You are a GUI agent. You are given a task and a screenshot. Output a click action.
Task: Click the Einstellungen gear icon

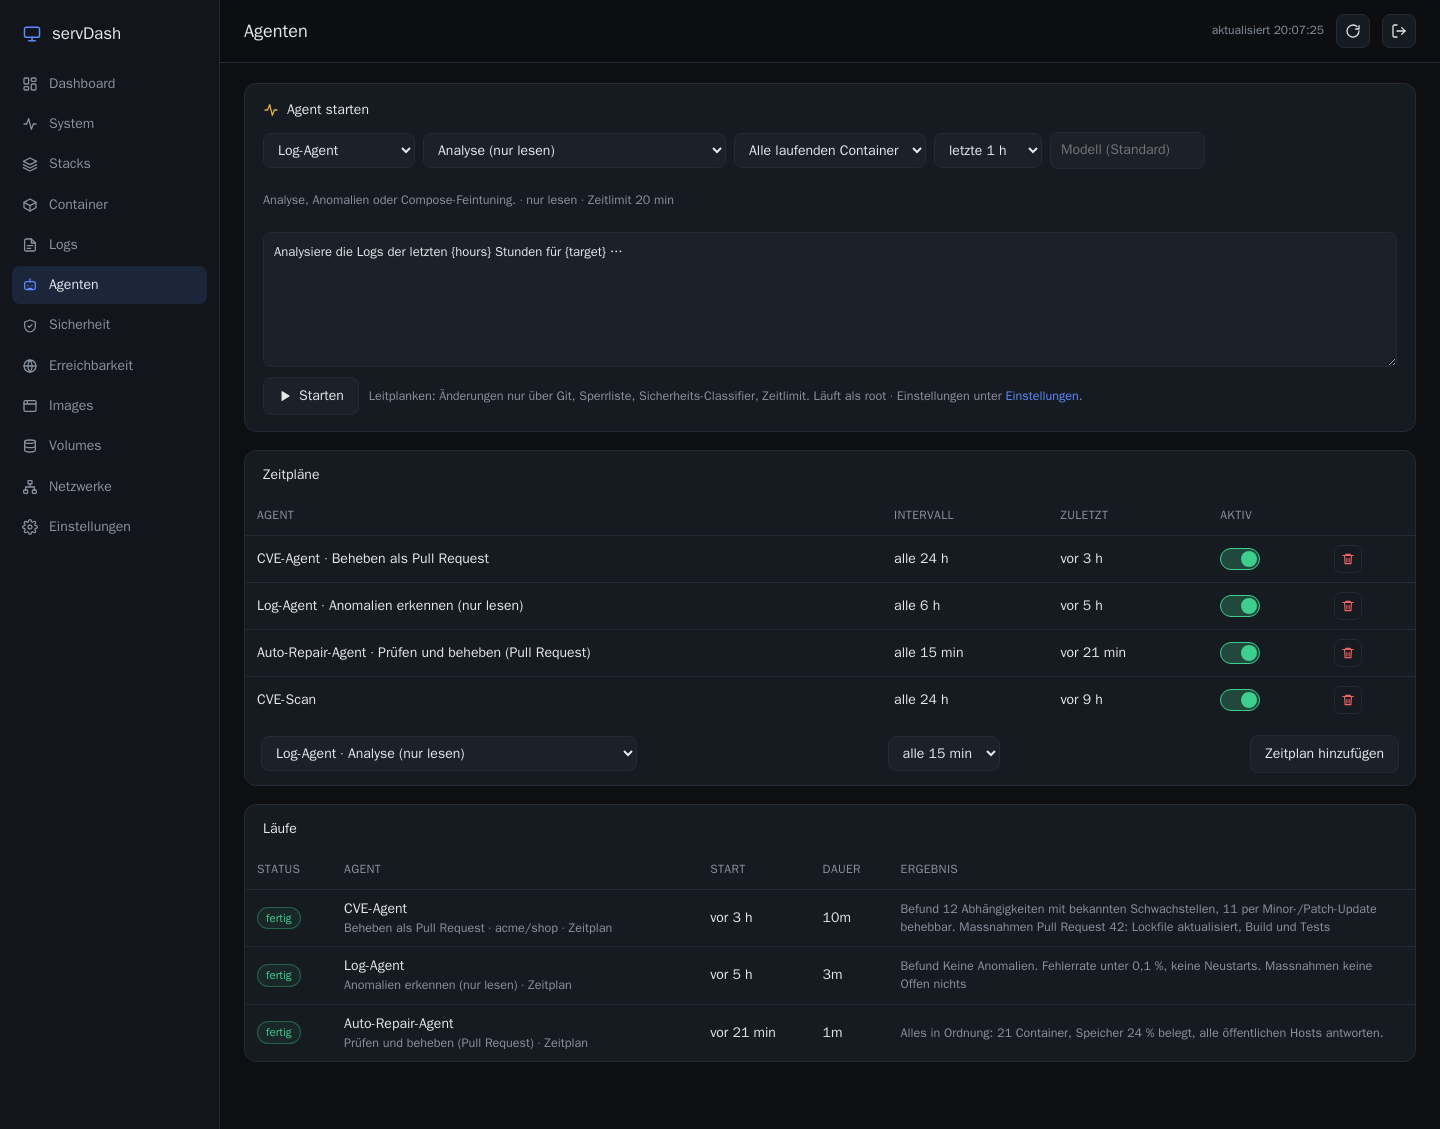[x=30, y=527]
